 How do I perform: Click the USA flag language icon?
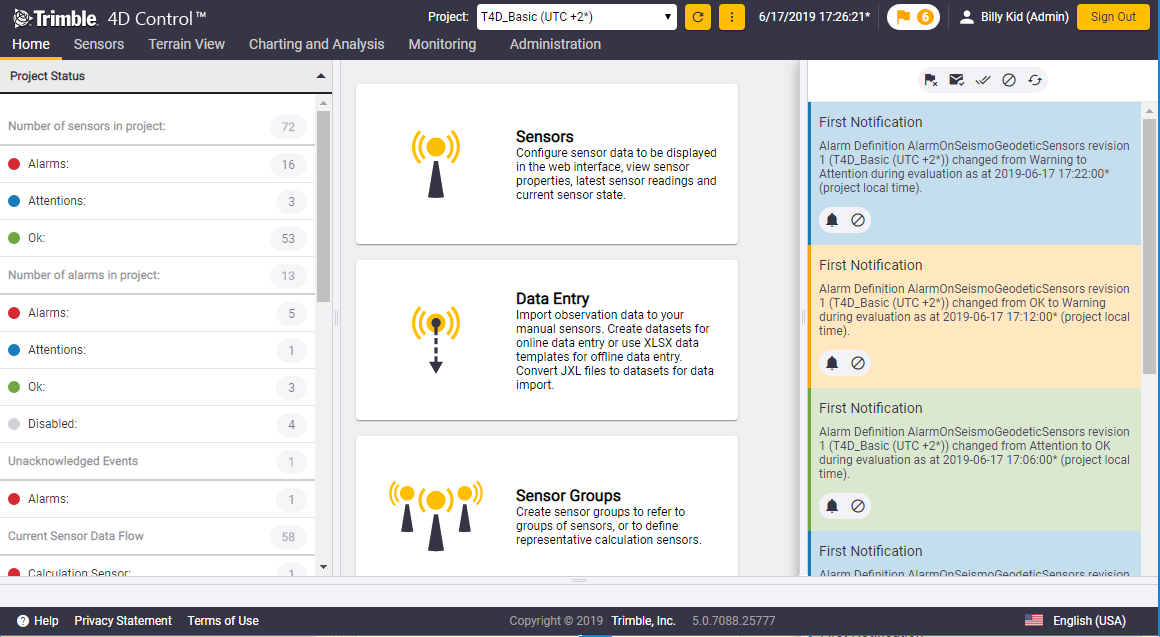[x=1033, y=620]
